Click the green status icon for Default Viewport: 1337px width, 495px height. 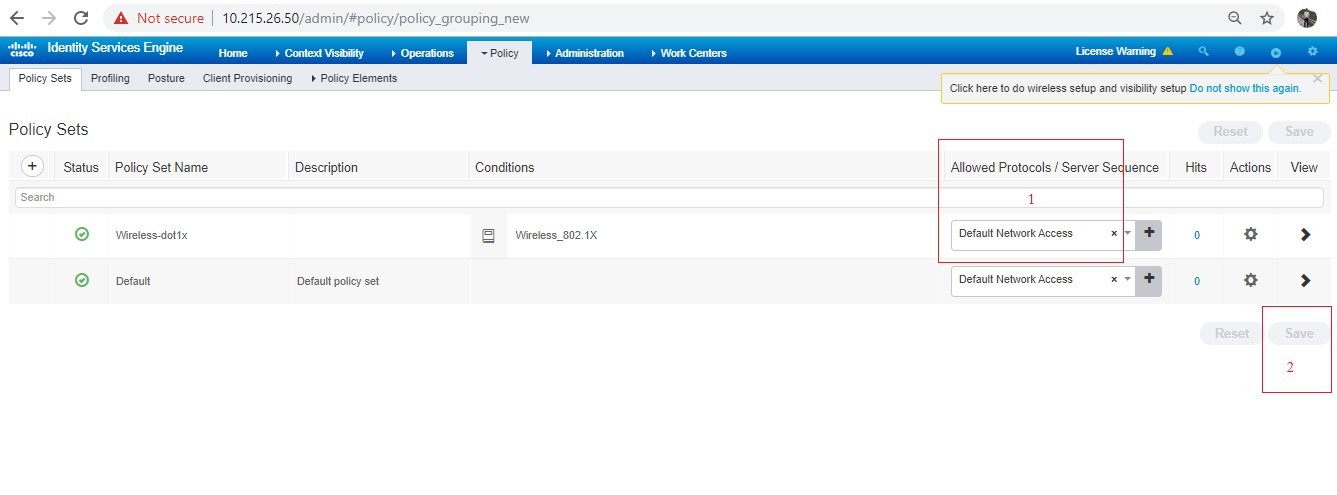pyautogui.click(x=82, y=280)
